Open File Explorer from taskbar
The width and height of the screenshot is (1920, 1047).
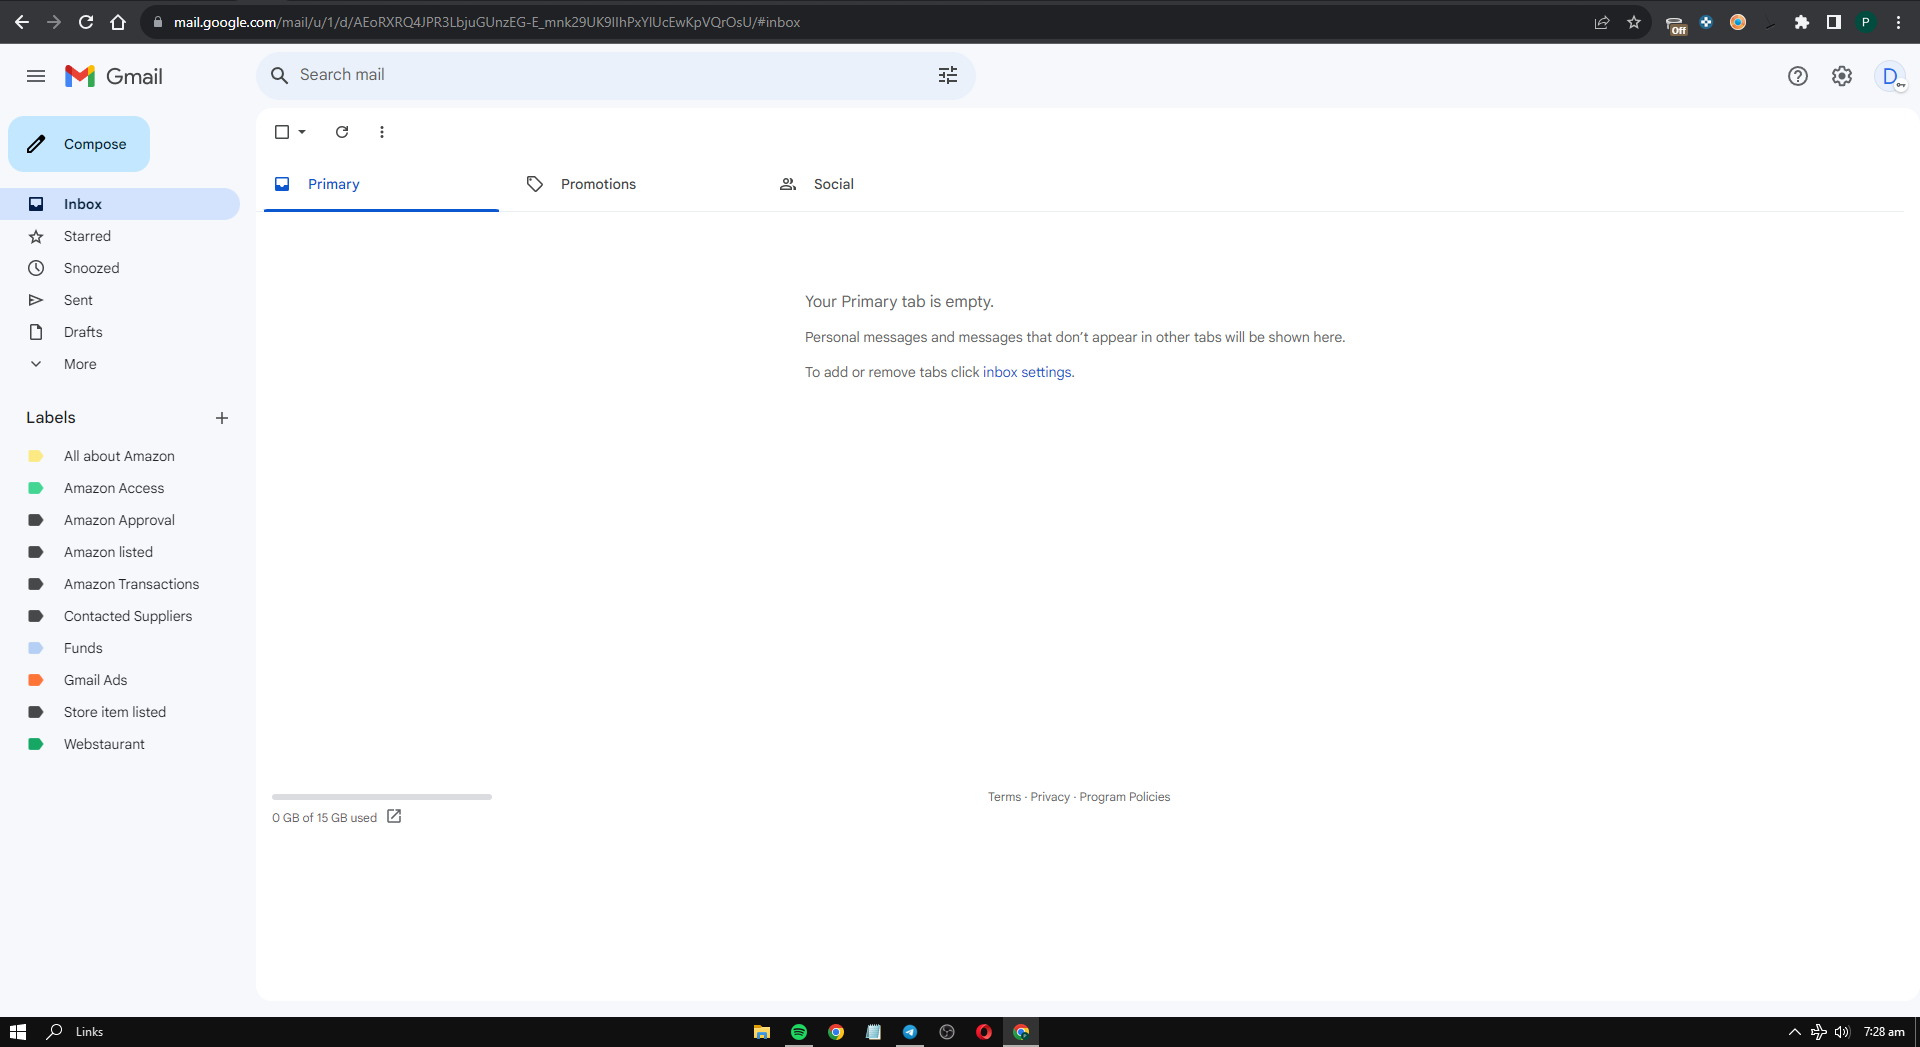762,1032
